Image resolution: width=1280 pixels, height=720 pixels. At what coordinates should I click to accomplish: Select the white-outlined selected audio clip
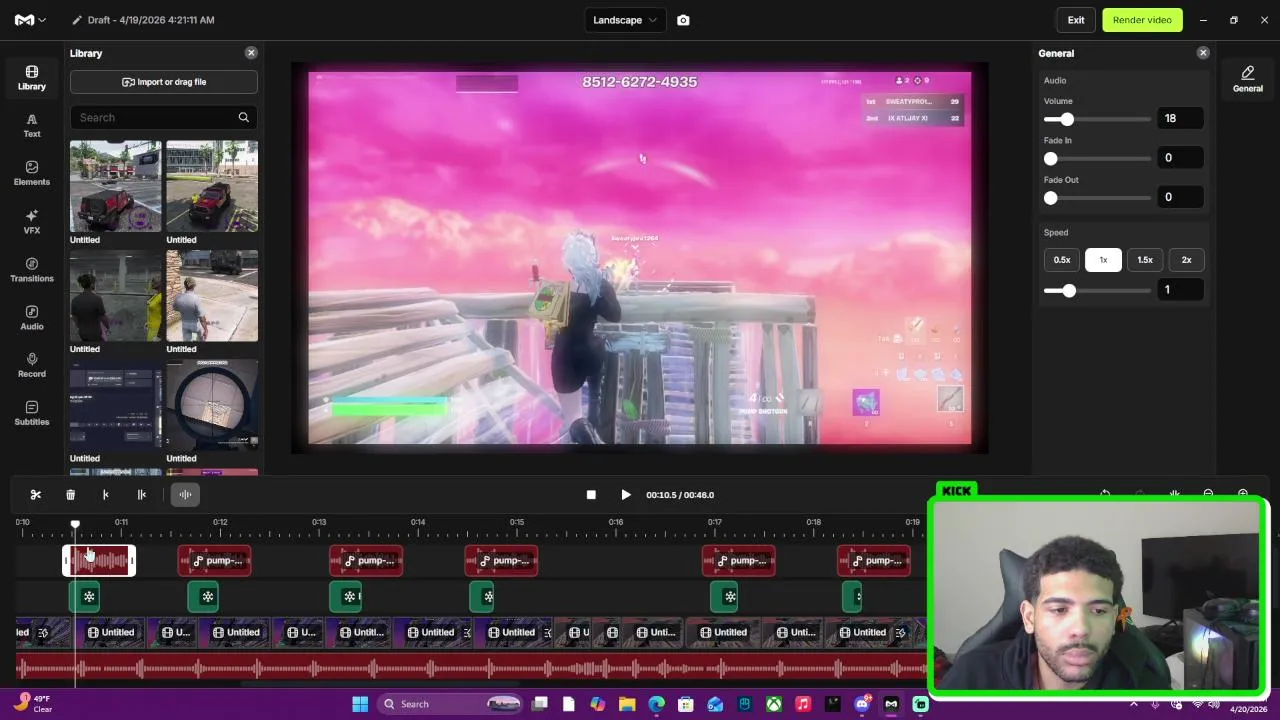pyautogui.click(x=99, y=561)
